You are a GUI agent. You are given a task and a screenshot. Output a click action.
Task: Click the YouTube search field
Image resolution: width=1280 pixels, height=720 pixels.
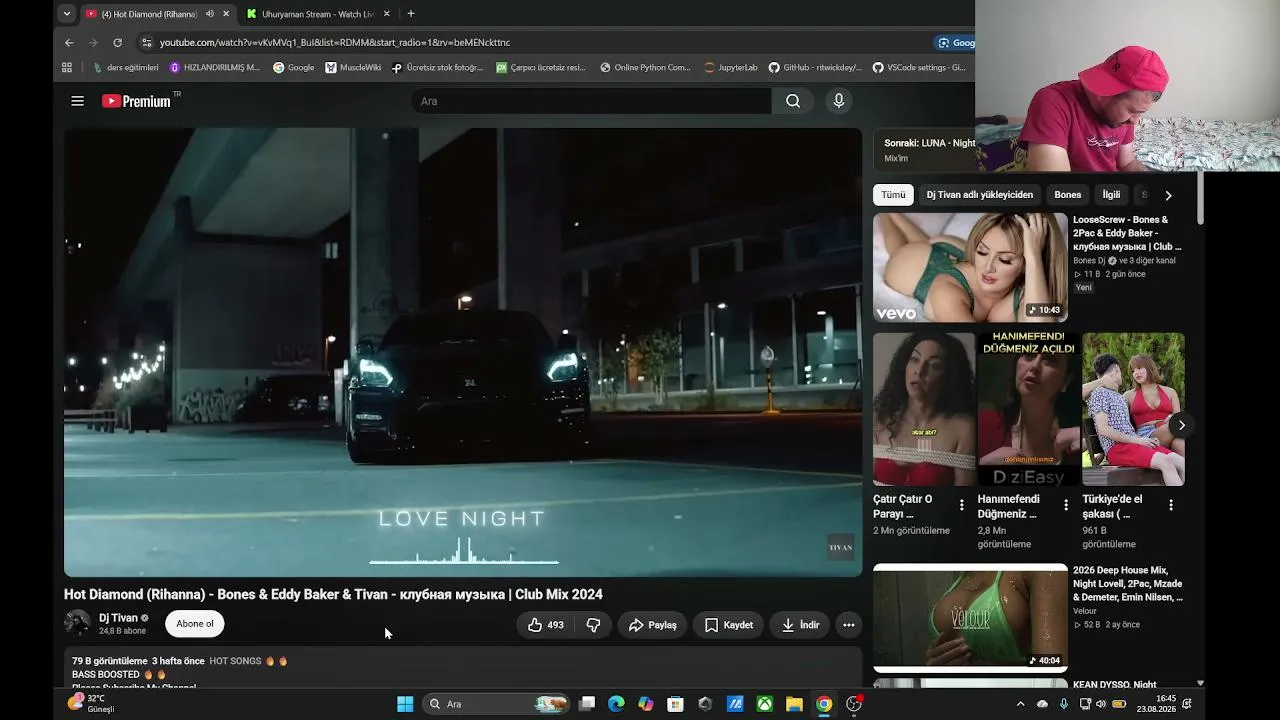[591, 101]
